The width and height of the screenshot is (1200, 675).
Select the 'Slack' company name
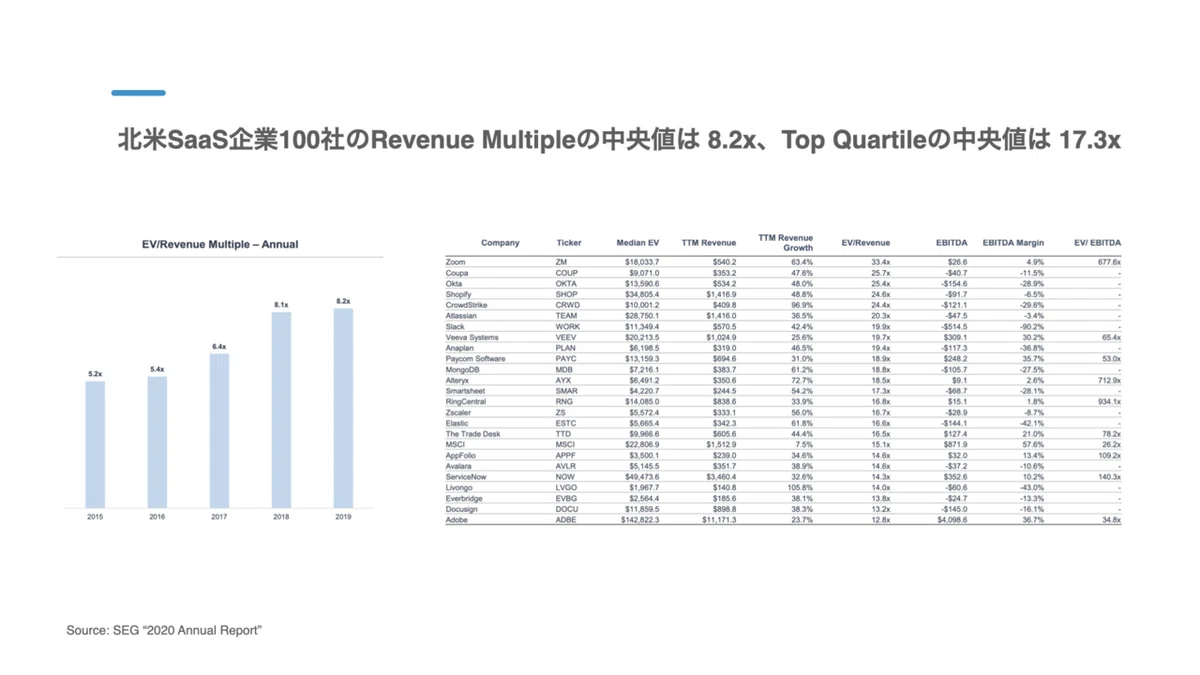tap(456, 327)
